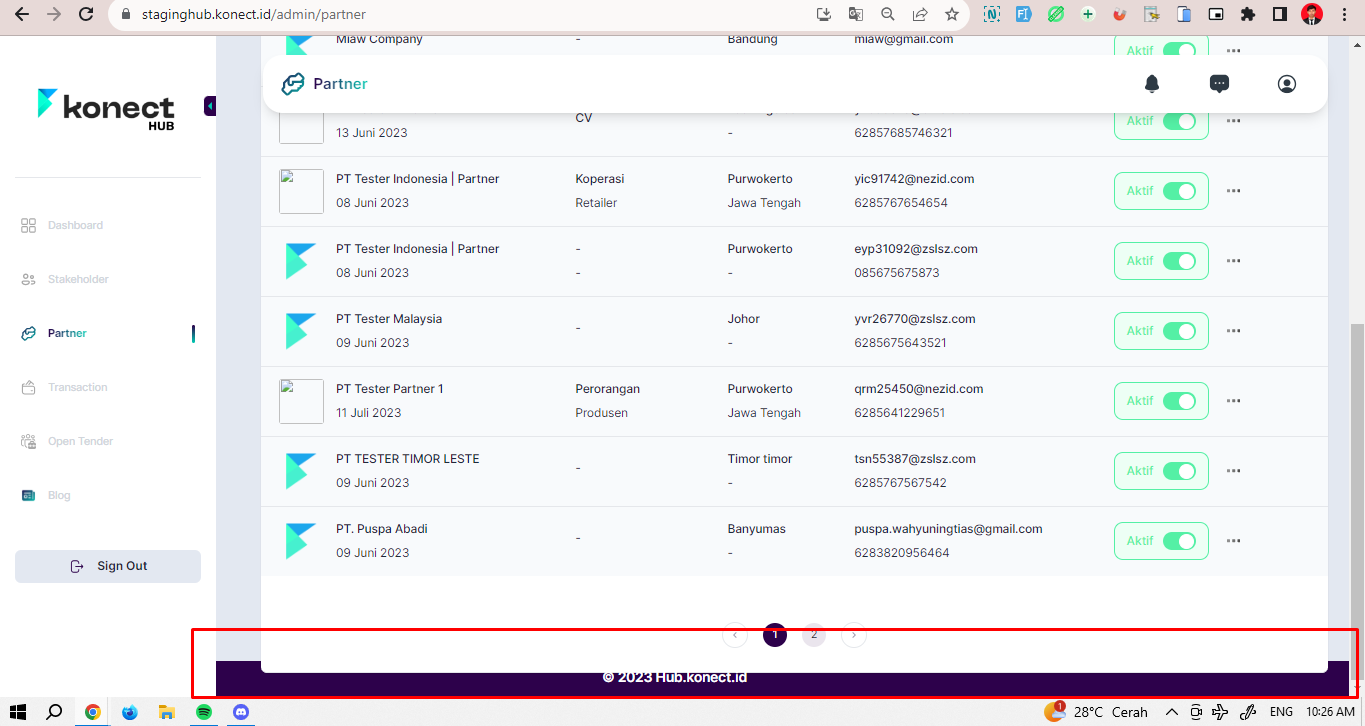Click the taskbar clock showing 10:26 AM
Screen dimensions: 1365x726
pos(1330,712)
